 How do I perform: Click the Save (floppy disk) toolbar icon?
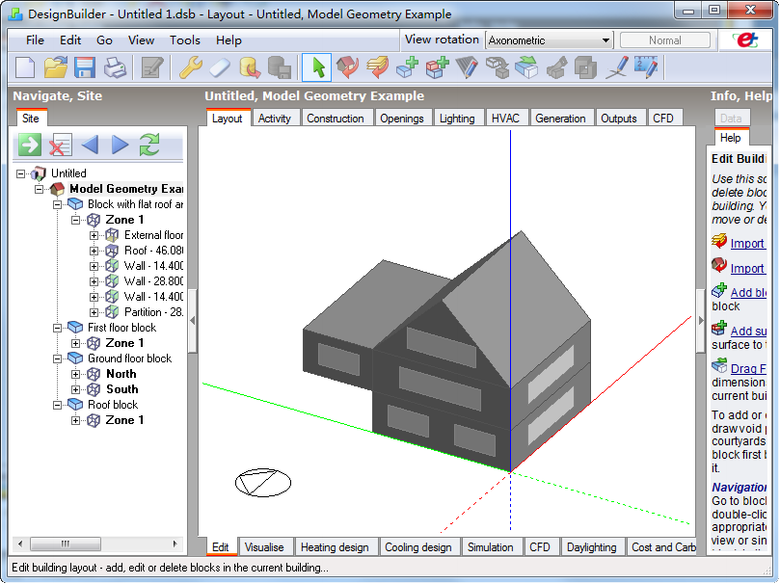(85, 68)
